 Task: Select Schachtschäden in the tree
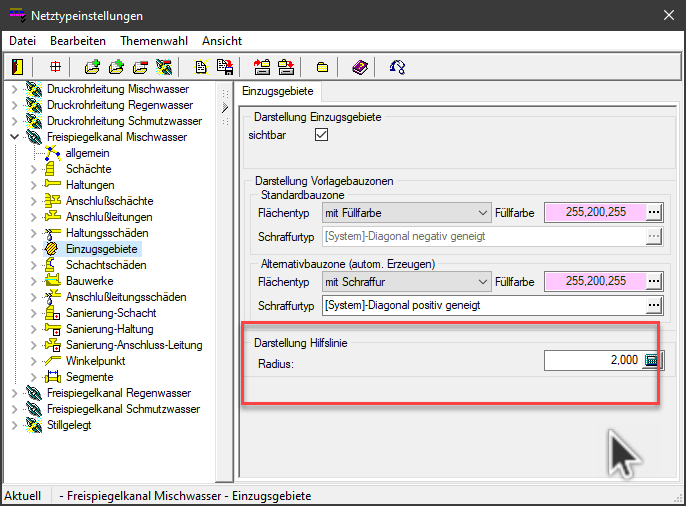coord(106,265)
